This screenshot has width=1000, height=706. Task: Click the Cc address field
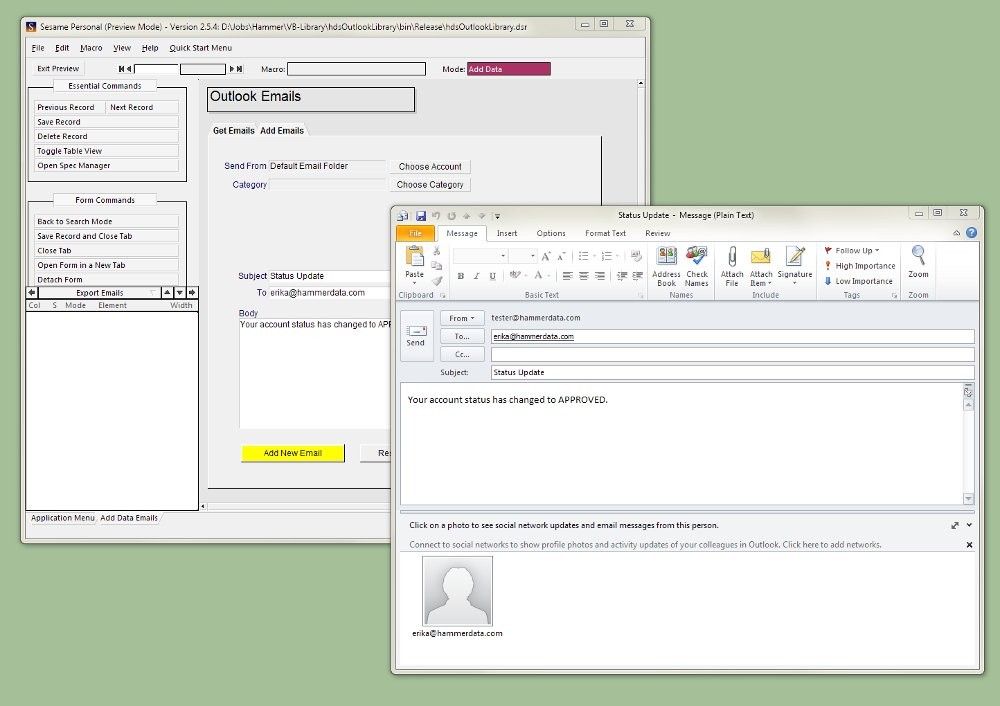pyautogui.click(x=733, y=354)
